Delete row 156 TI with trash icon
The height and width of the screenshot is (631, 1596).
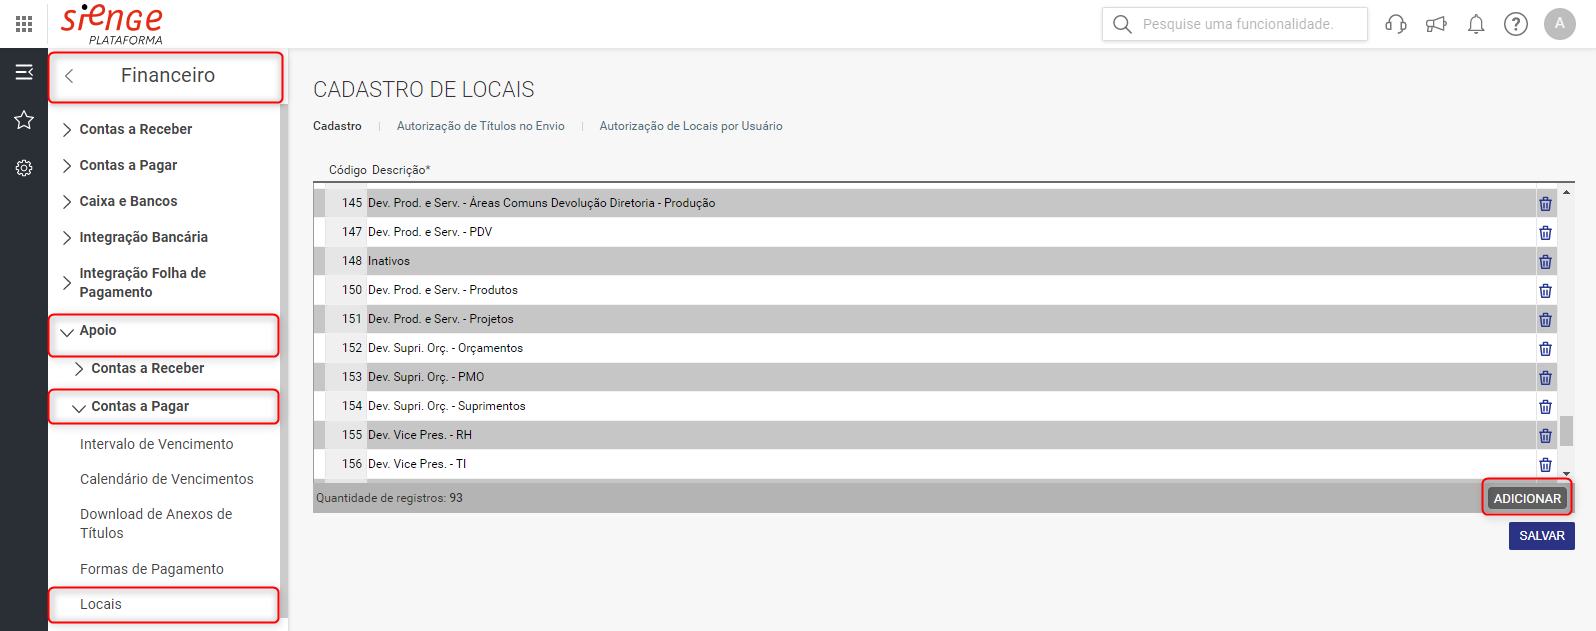(1545, 464)
